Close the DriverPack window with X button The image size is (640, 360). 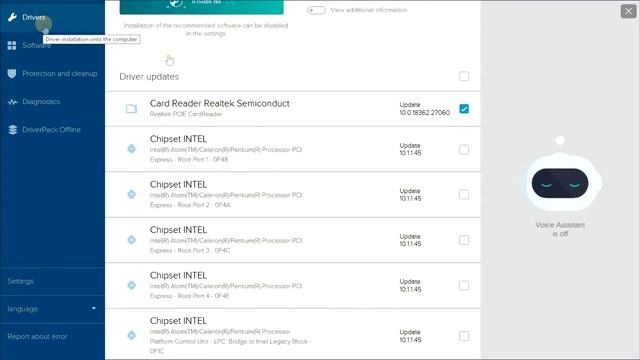pos(629,11)
